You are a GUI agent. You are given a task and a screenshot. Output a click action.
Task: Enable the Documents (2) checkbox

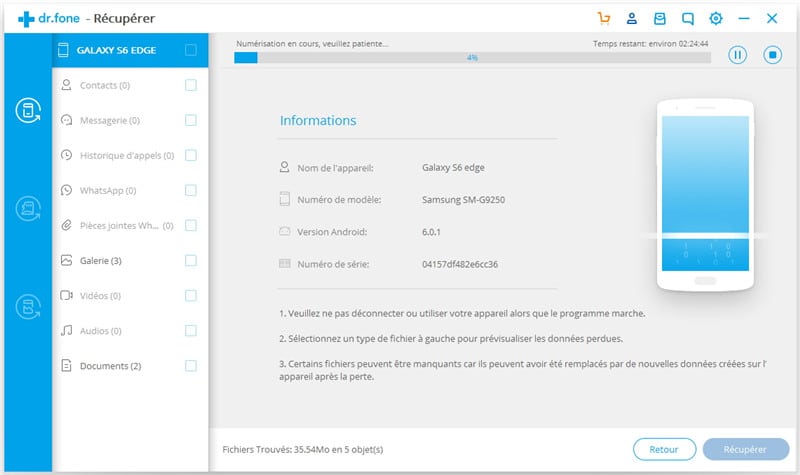[x=191, y=366]
